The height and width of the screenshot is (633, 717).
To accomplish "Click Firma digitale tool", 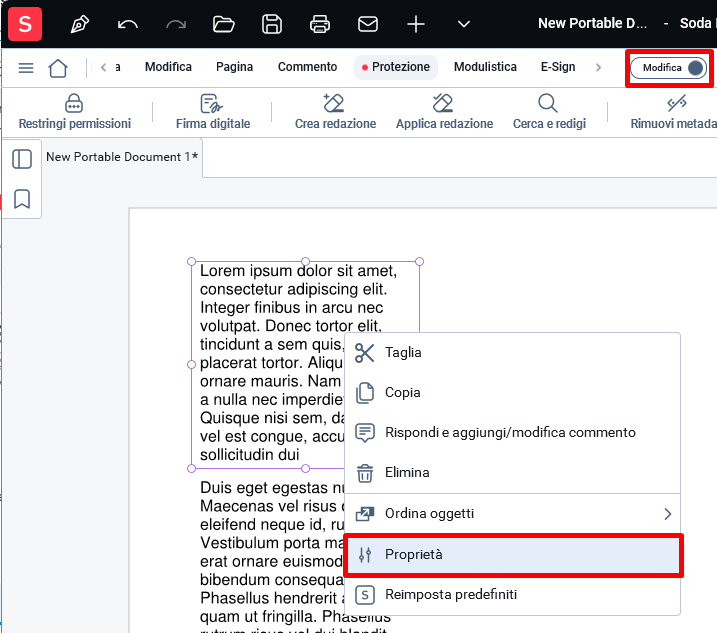I will pos(213,112).
